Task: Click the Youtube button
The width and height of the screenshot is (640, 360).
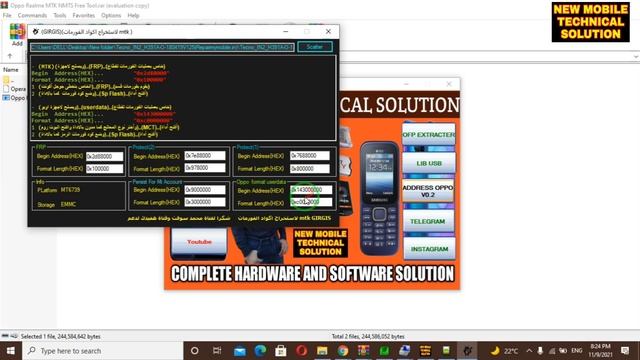Action: [199, 242]
